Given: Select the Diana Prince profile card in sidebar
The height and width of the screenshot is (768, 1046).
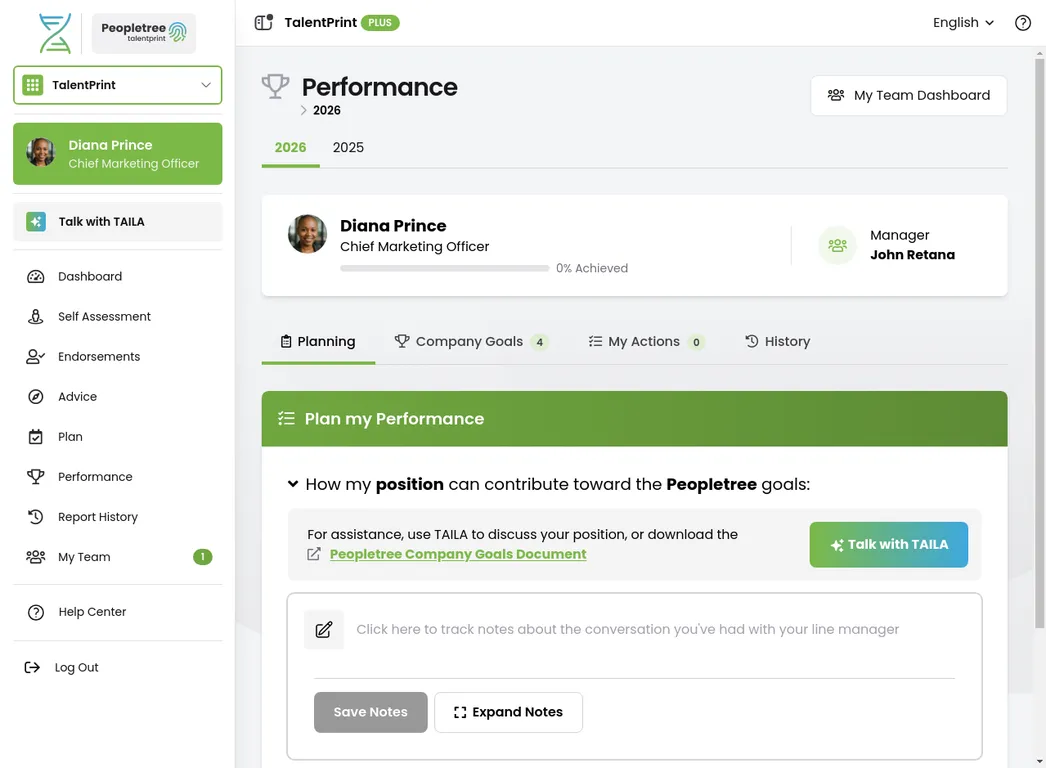Looking at the screenshot, I should click(117, 153).
